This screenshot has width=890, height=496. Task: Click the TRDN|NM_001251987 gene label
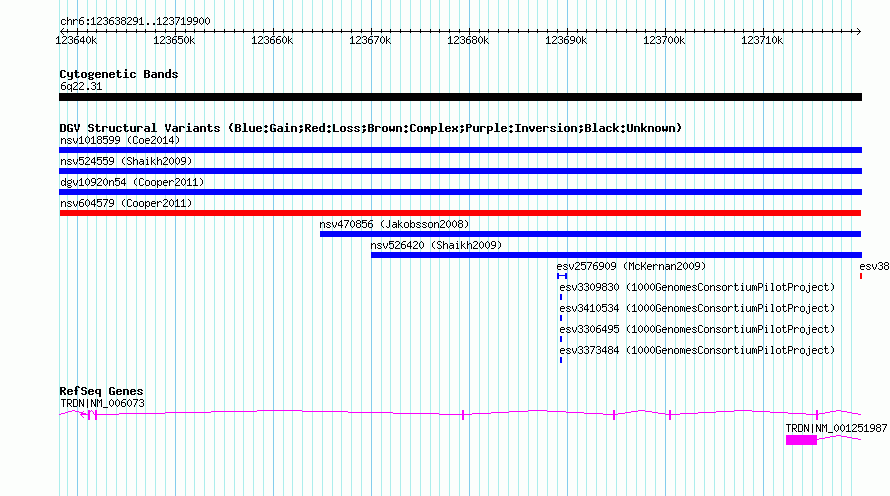pyautogui.click(x=836, y=428)
